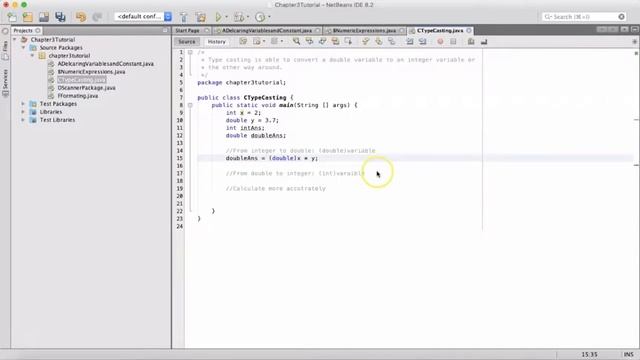The width and height of the screenshot is (640, 360).
Task: Click the Previous Bookmark icon
Action: (x=366, y=42)
